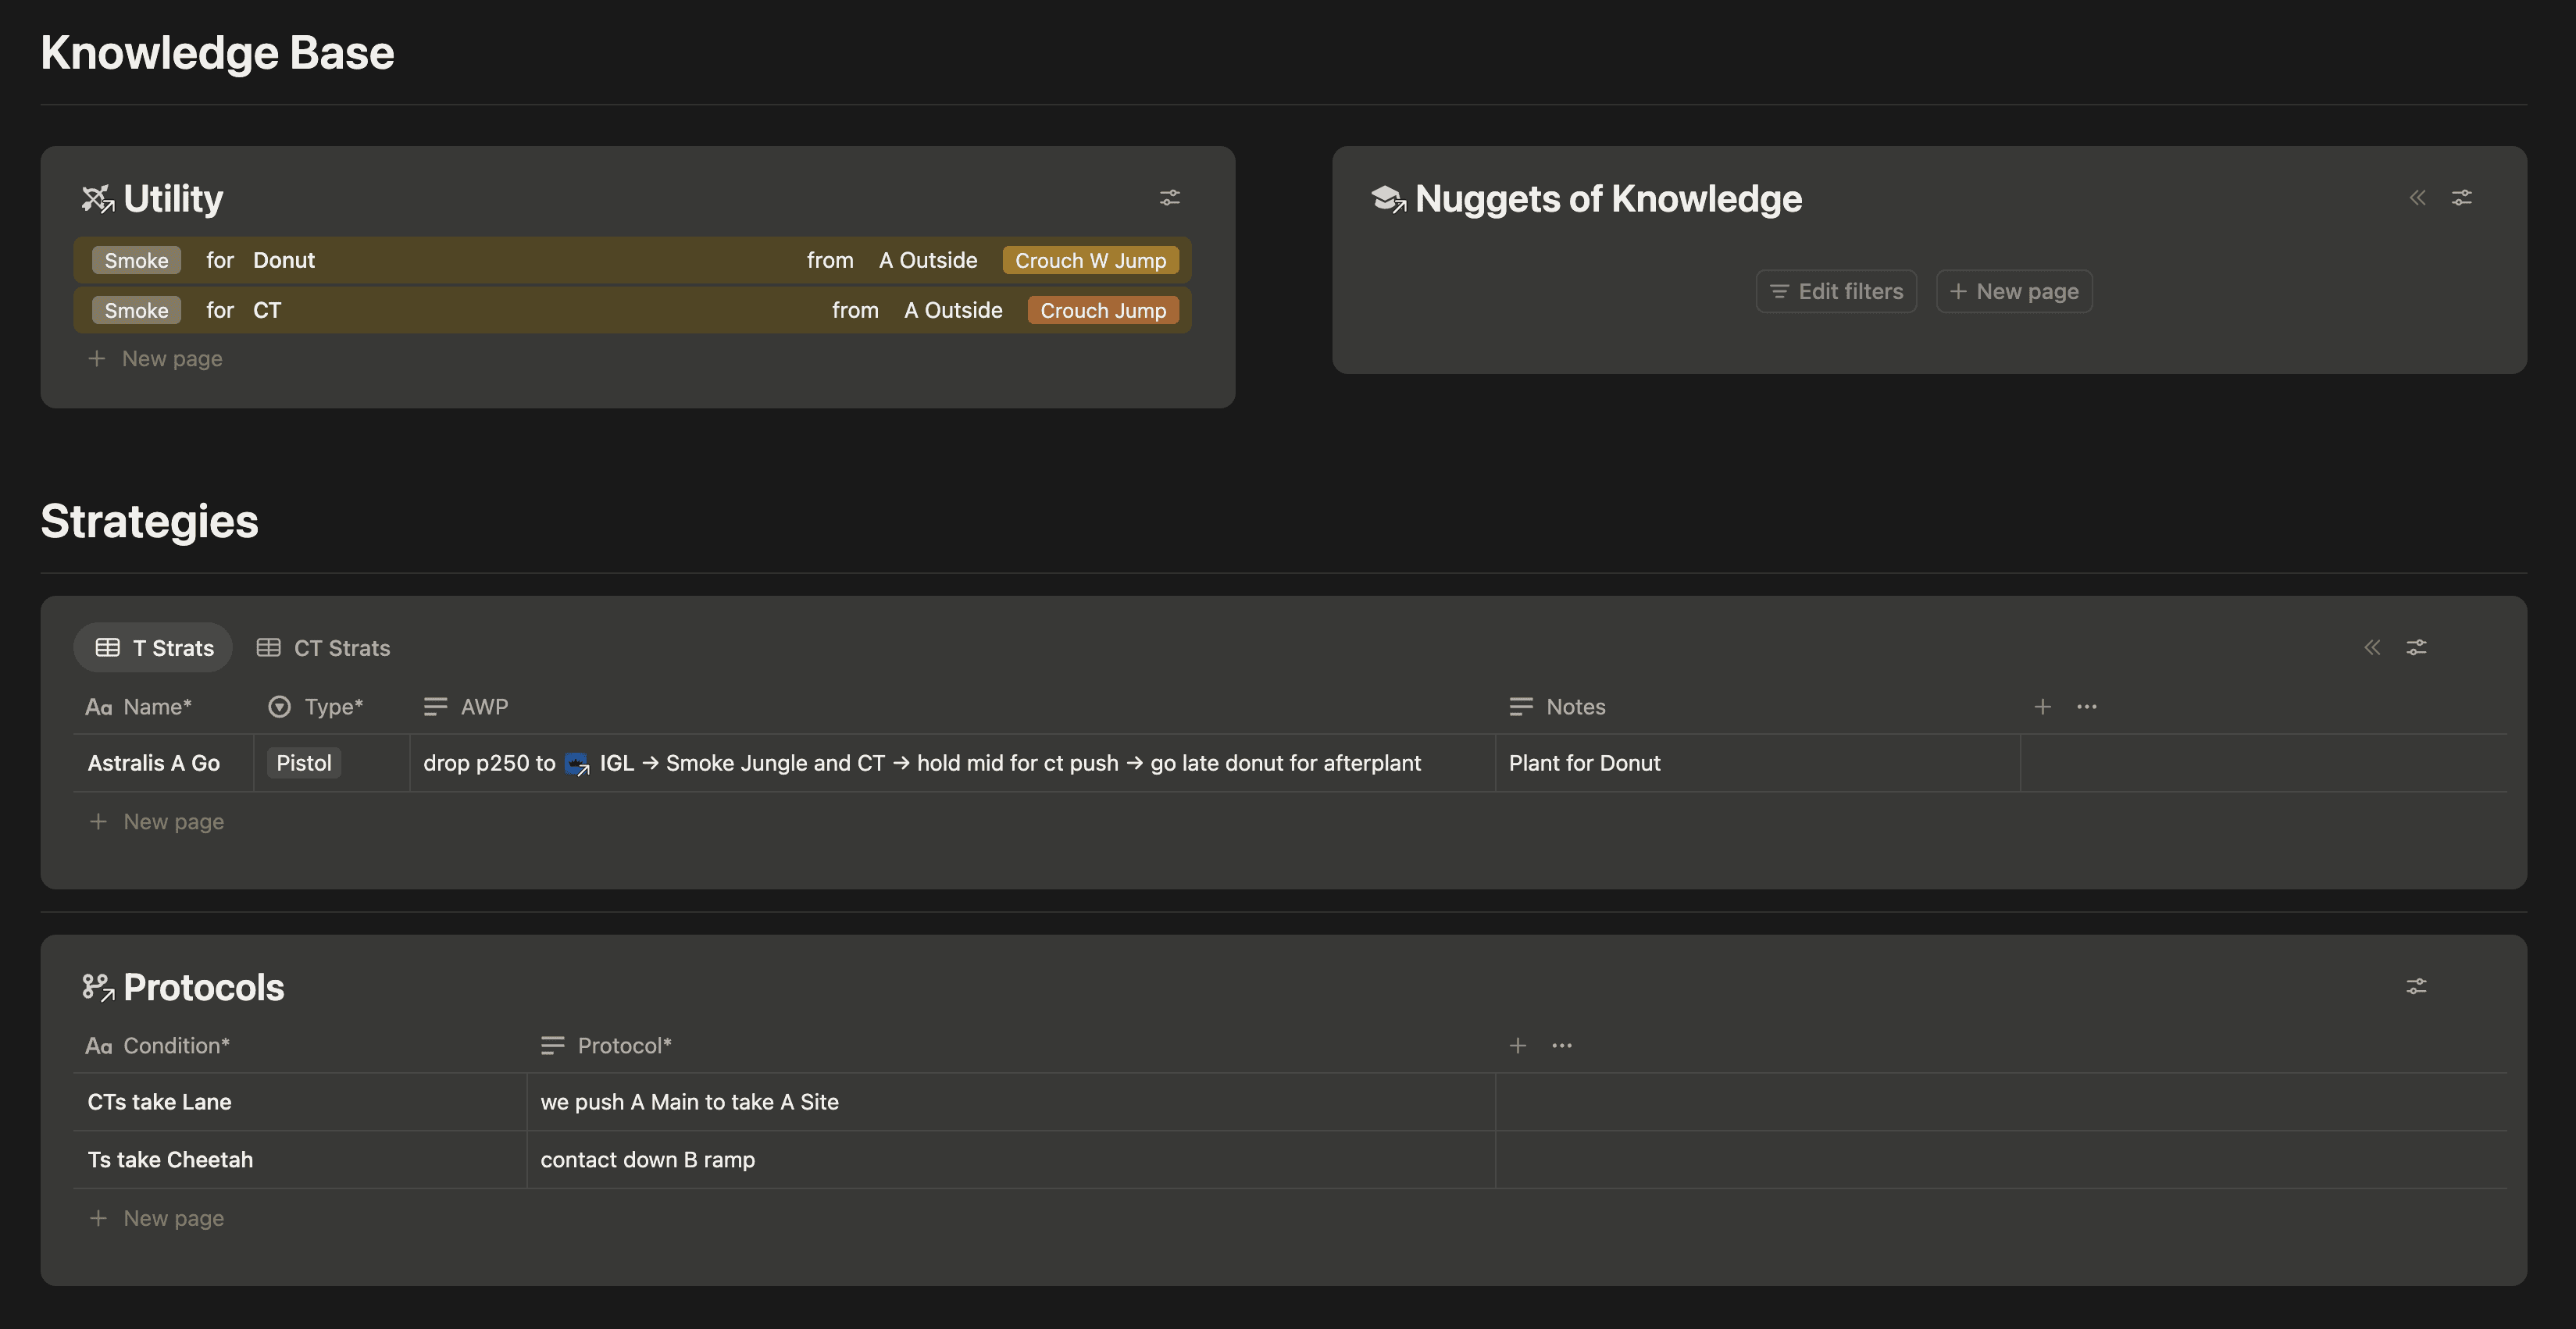
Task: Click the A Outside label in the Donut row
Action: click(928, 260)
